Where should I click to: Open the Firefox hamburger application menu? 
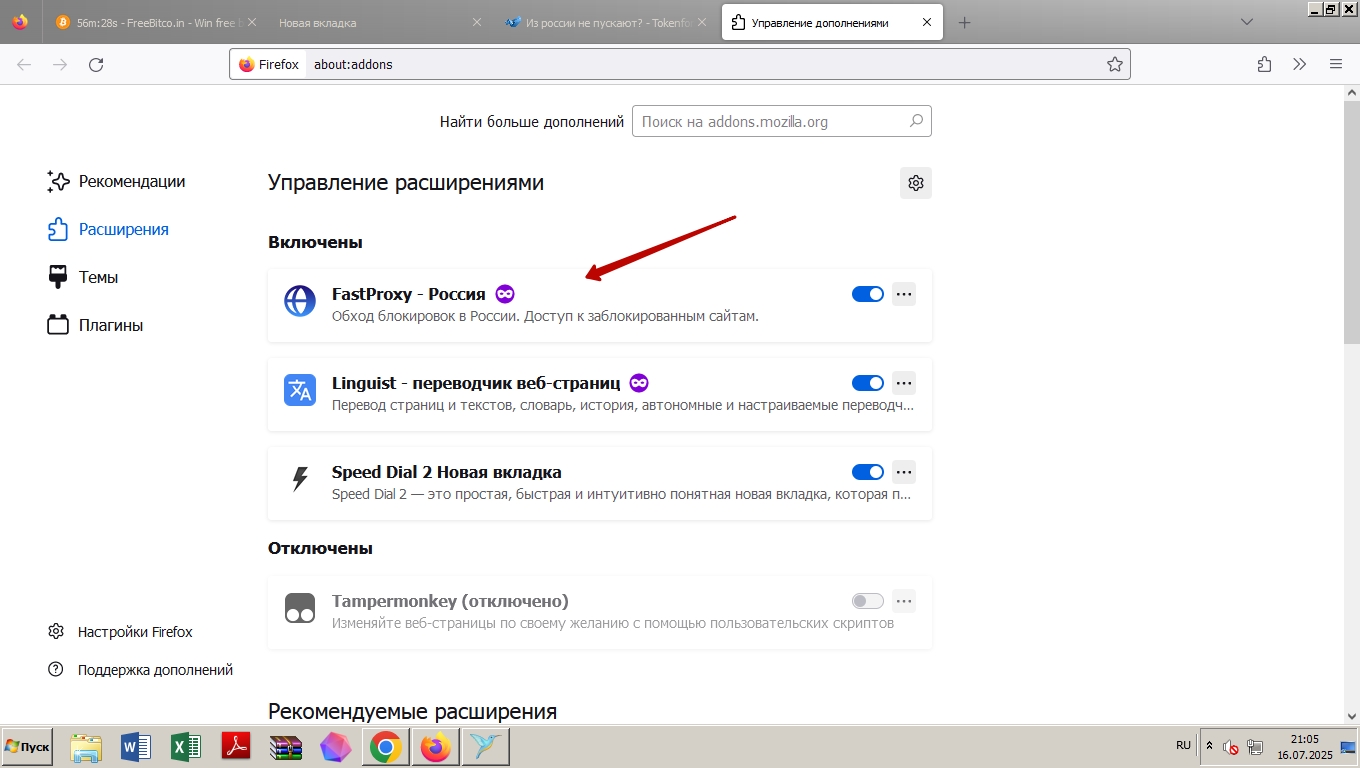pyautogui.click(x=1335, y=65)
